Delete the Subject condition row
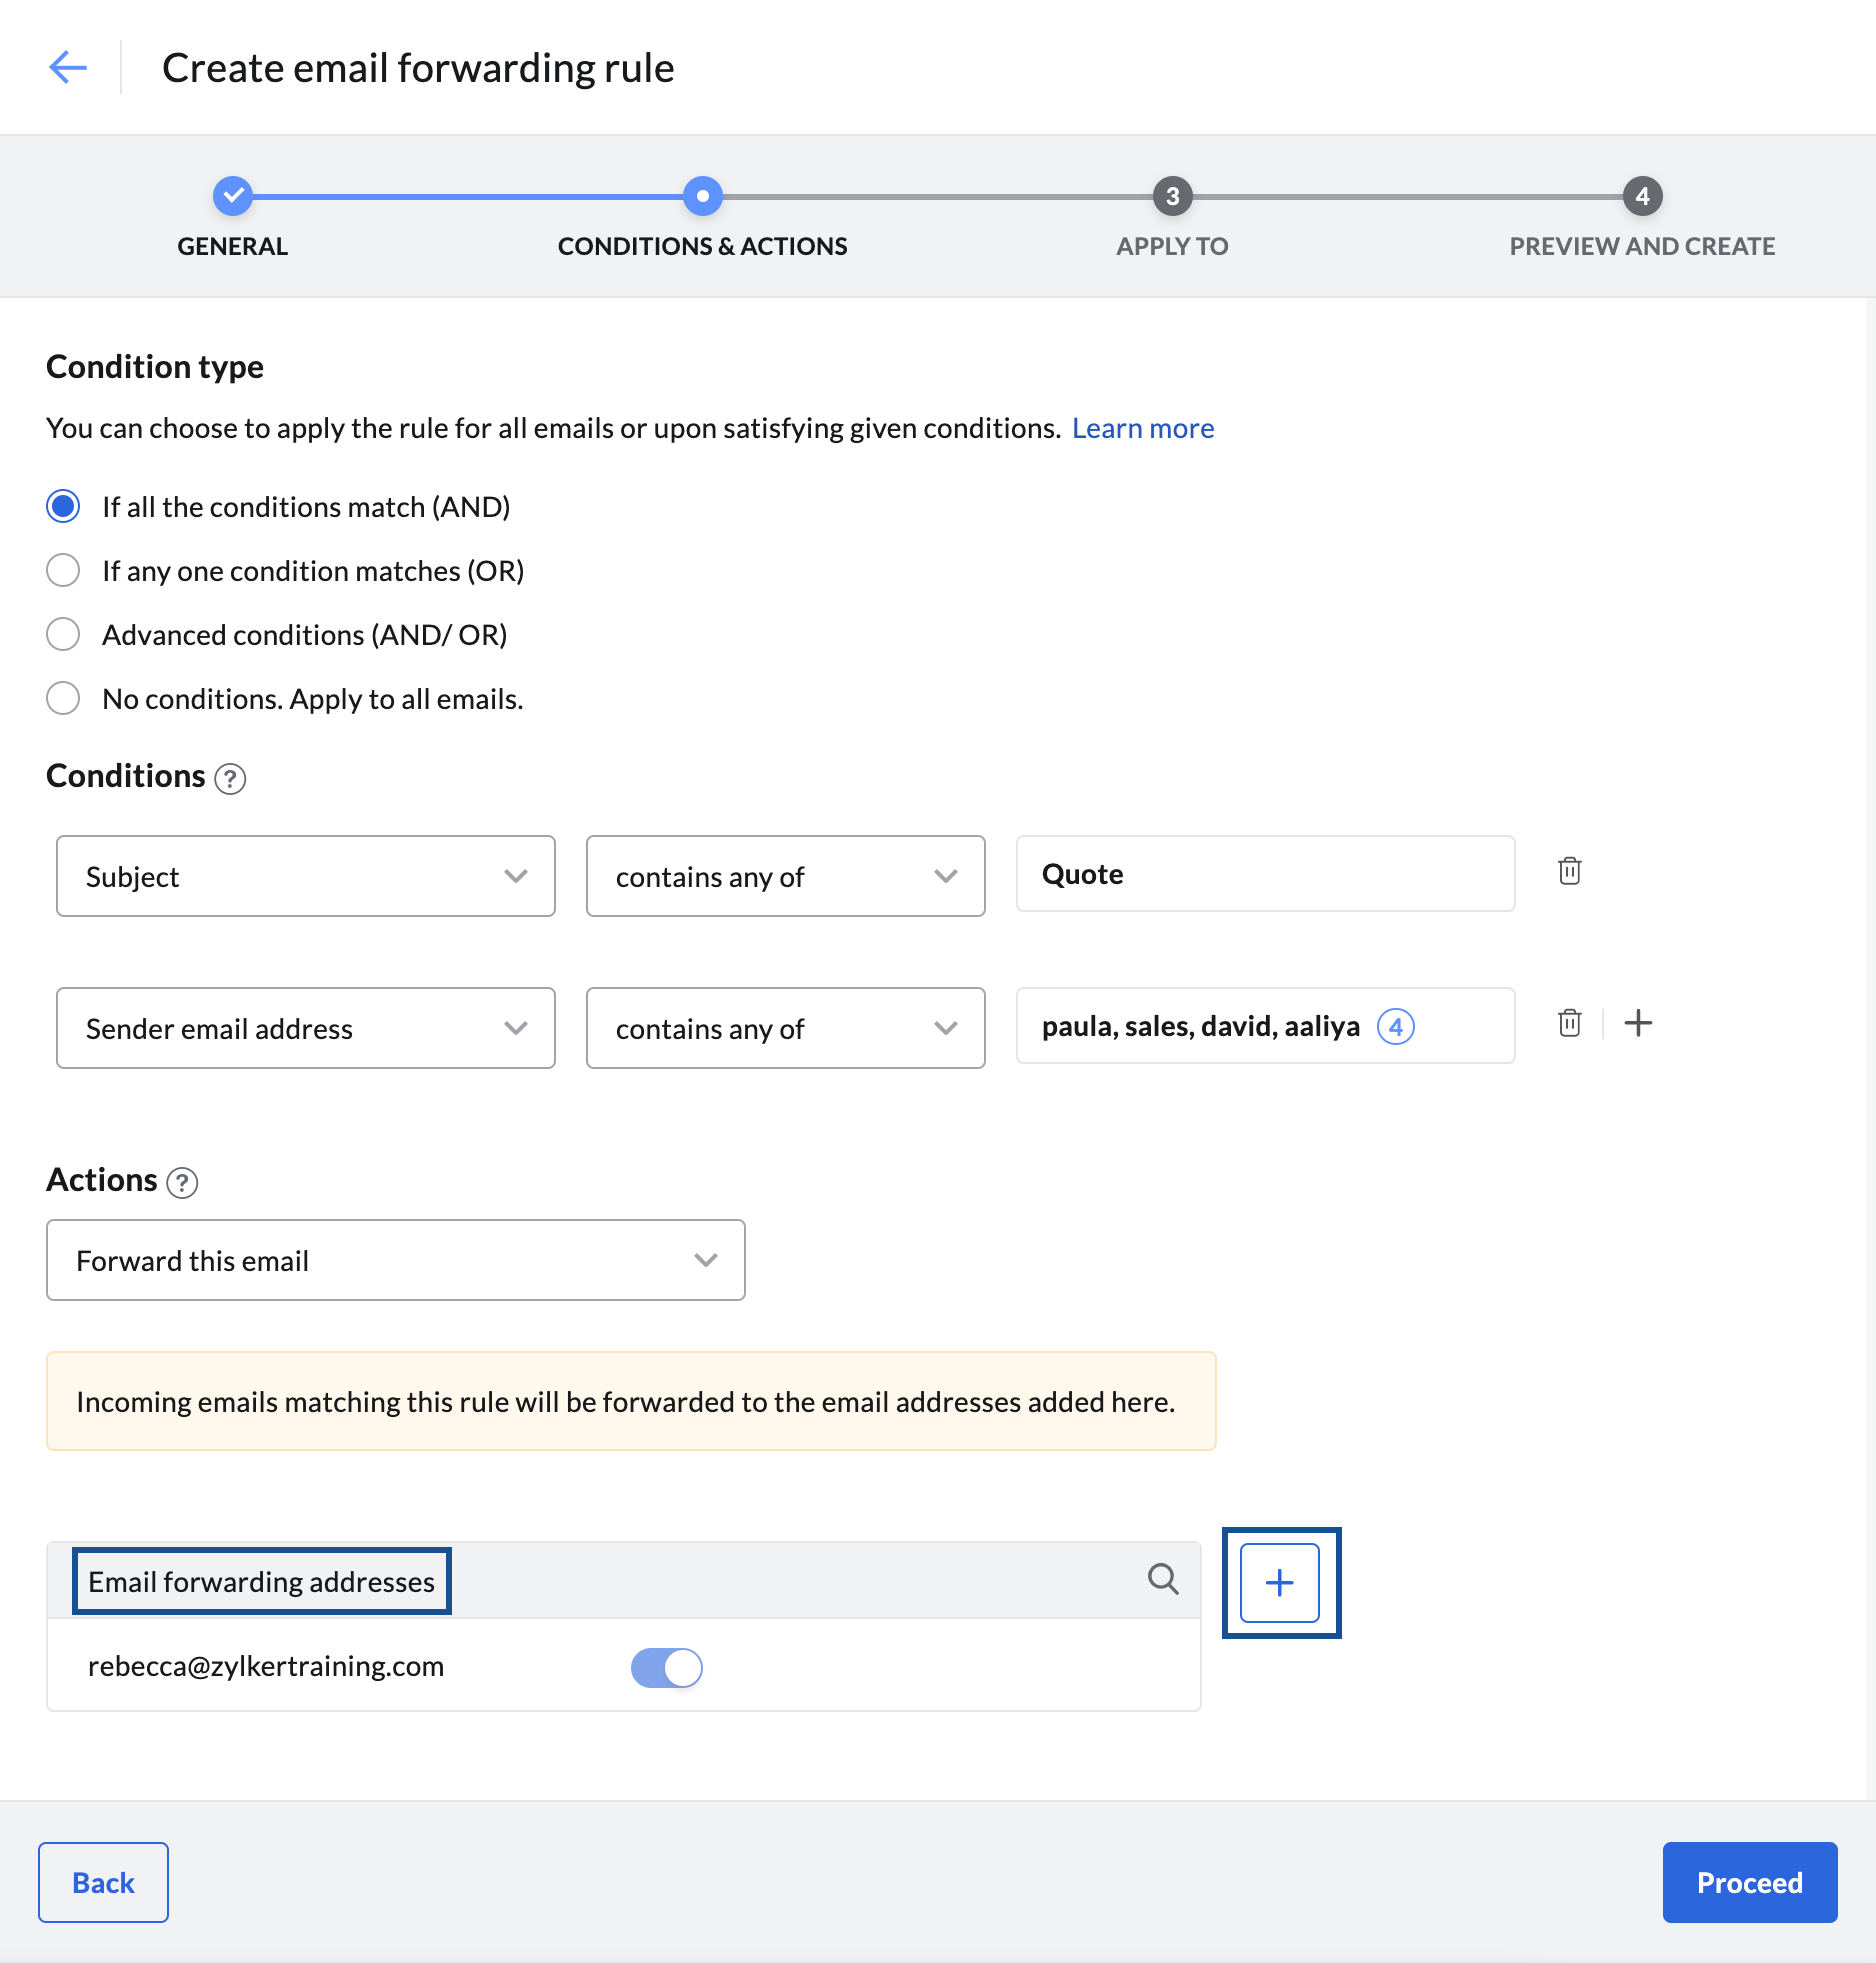This screenshot has width=1876, height=1963. pyautogui.click(x=1569, y=871)
